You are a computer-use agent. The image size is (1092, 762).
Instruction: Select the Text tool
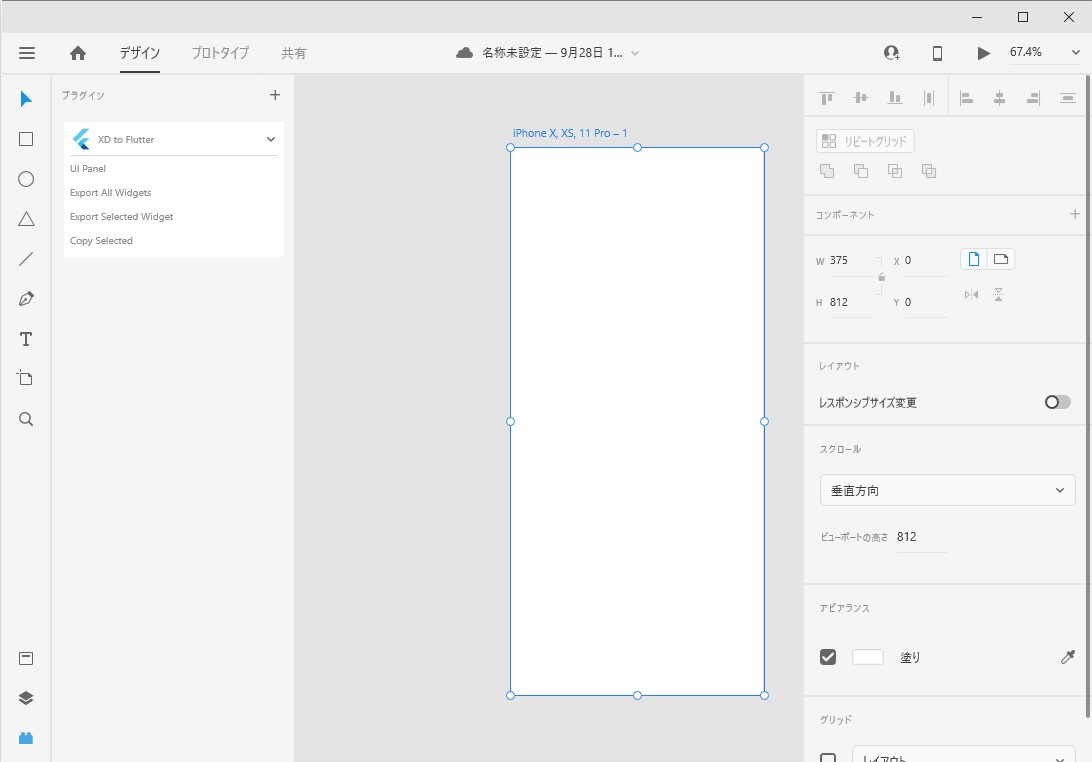pos(26,339)
